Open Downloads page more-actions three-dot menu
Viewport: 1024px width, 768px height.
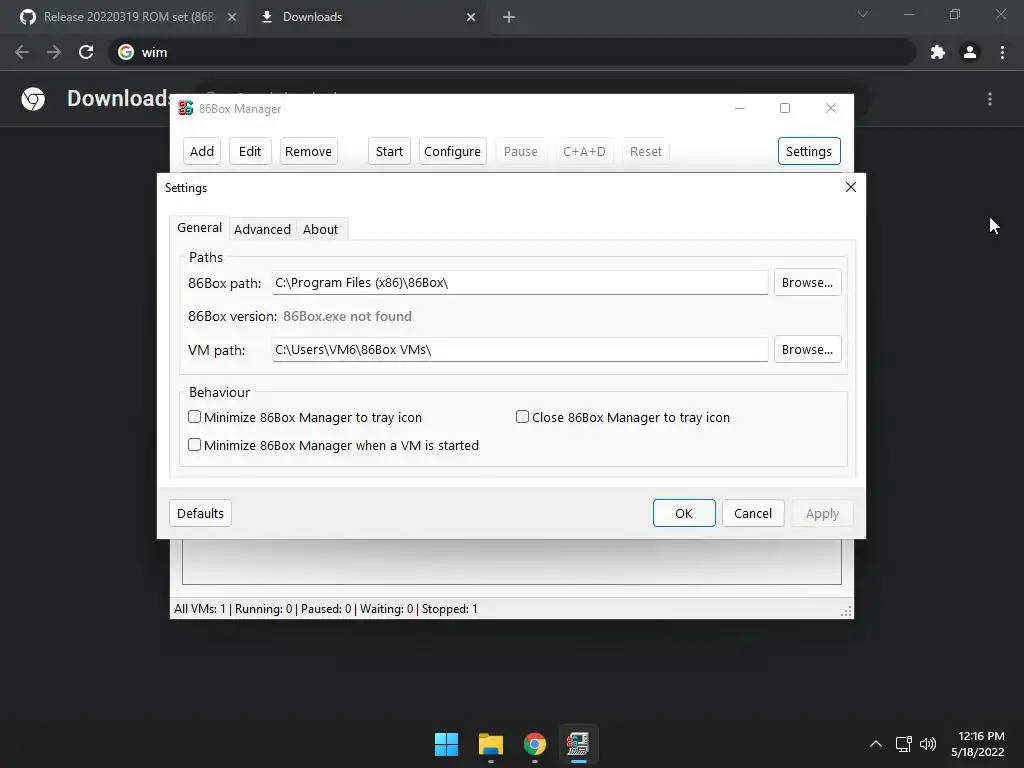click(990, 99)
